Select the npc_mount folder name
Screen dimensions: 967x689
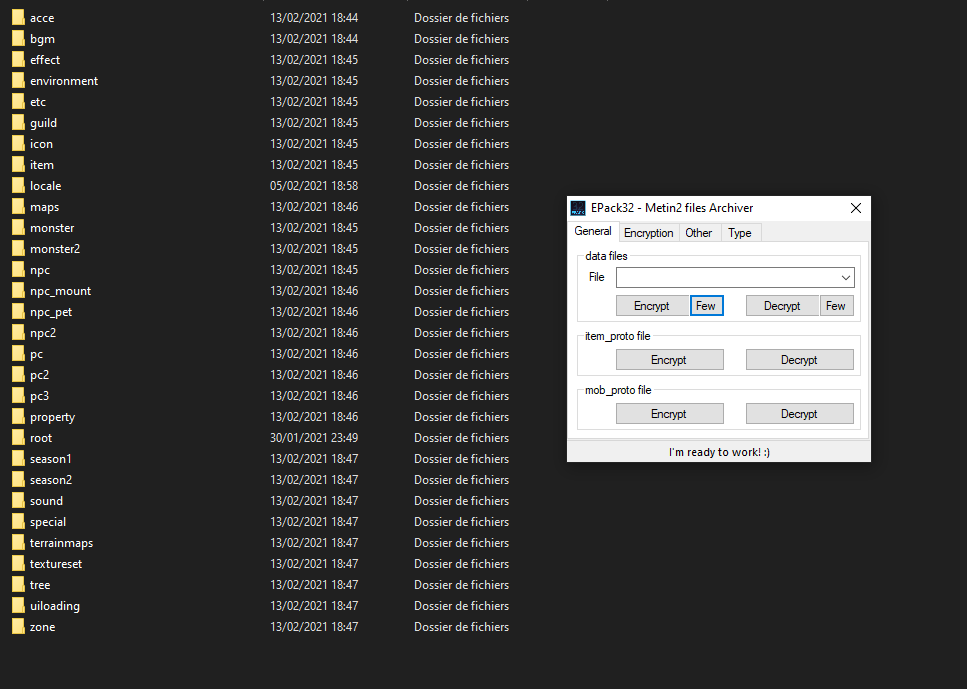pos(60,291)
